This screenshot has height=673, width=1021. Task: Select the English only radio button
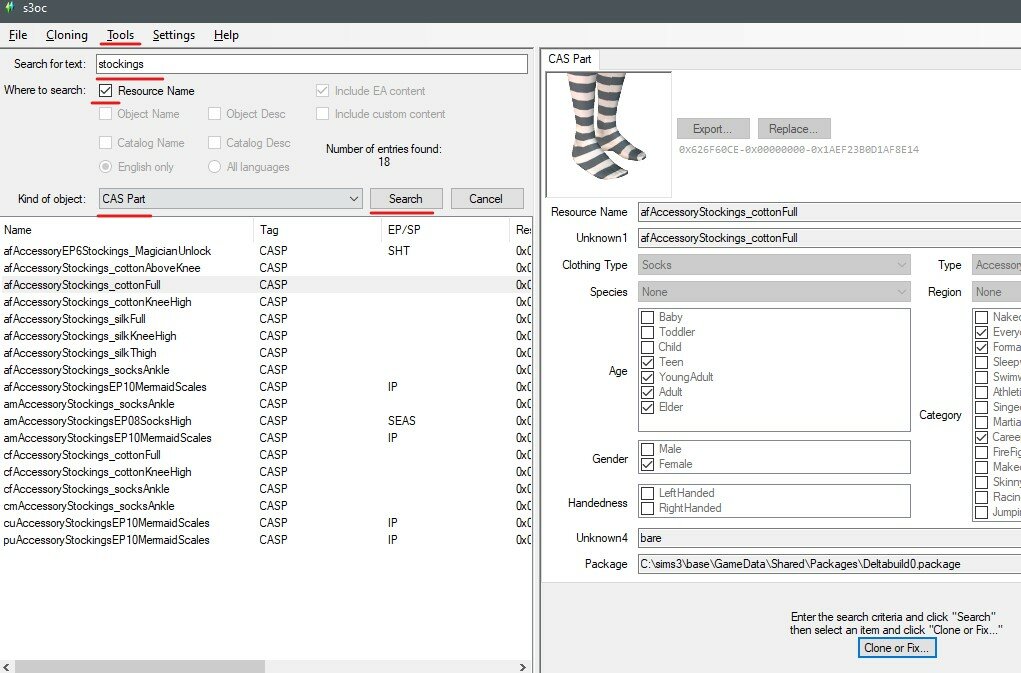(105, 167)
